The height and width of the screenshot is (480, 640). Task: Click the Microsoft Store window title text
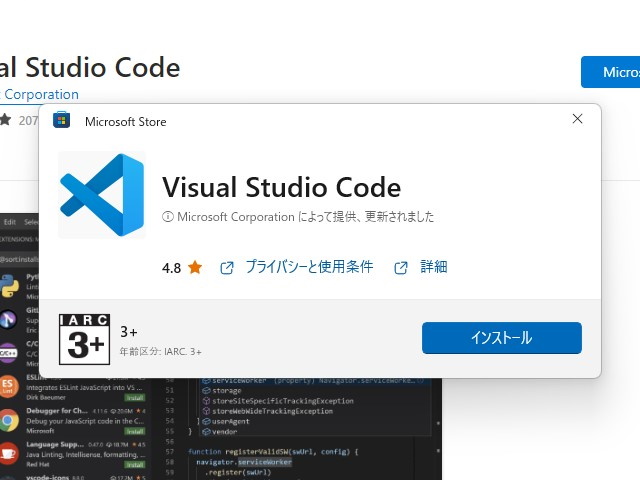coord(126,122)
